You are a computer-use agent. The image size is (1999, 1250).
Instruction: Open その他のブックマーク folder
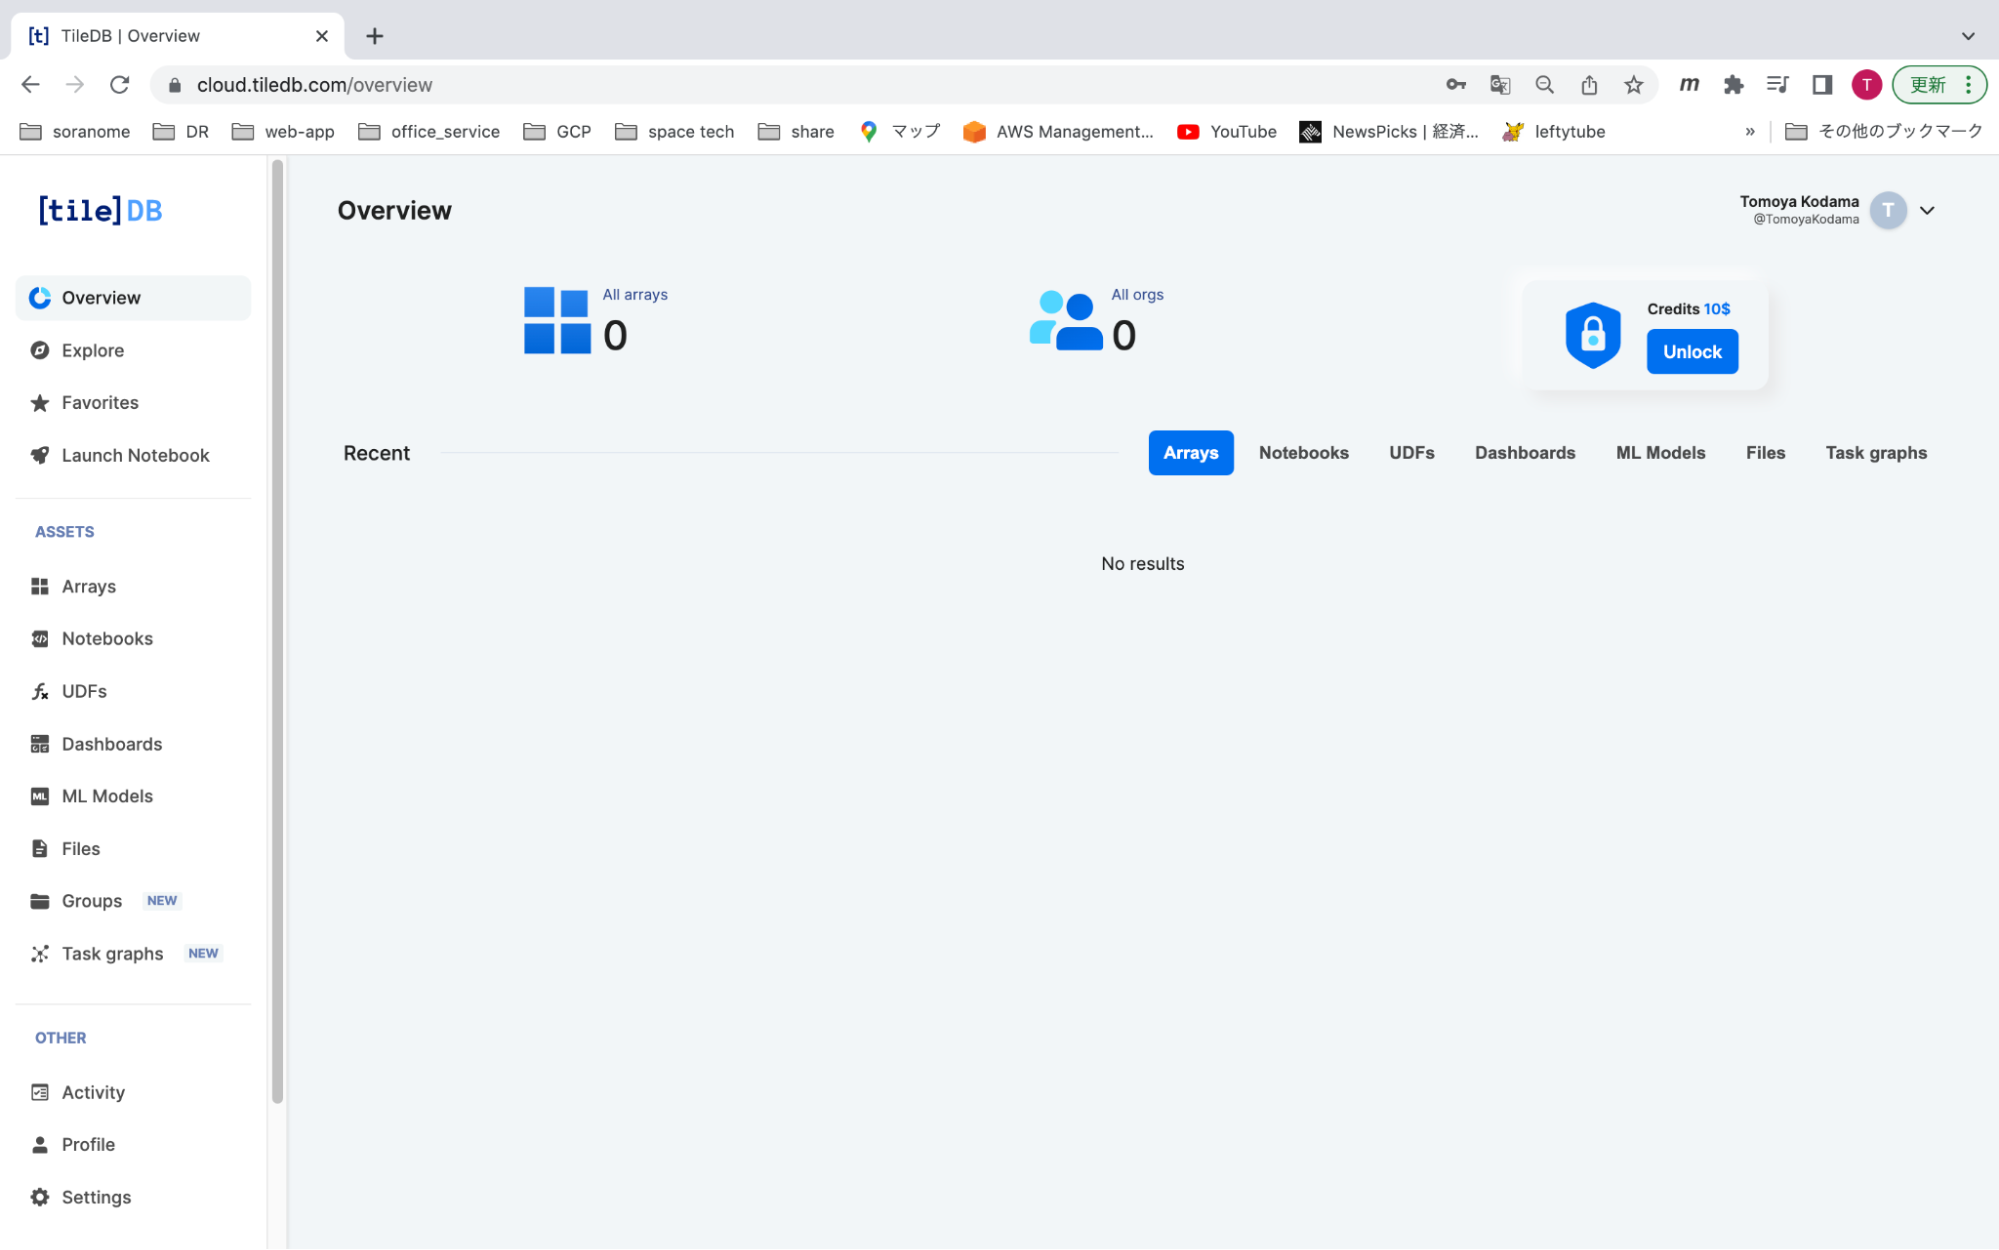pos(1884,132)
